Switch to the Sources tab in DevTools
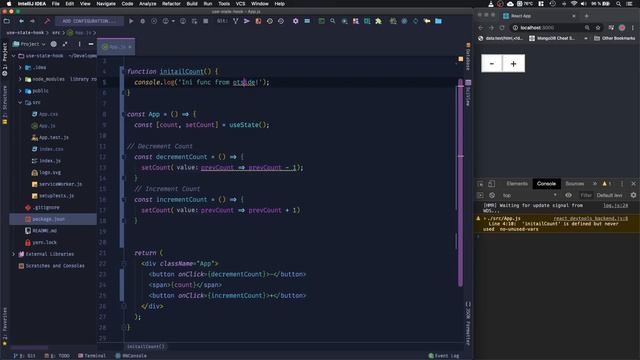640x360 pixels. pos(574,184)
